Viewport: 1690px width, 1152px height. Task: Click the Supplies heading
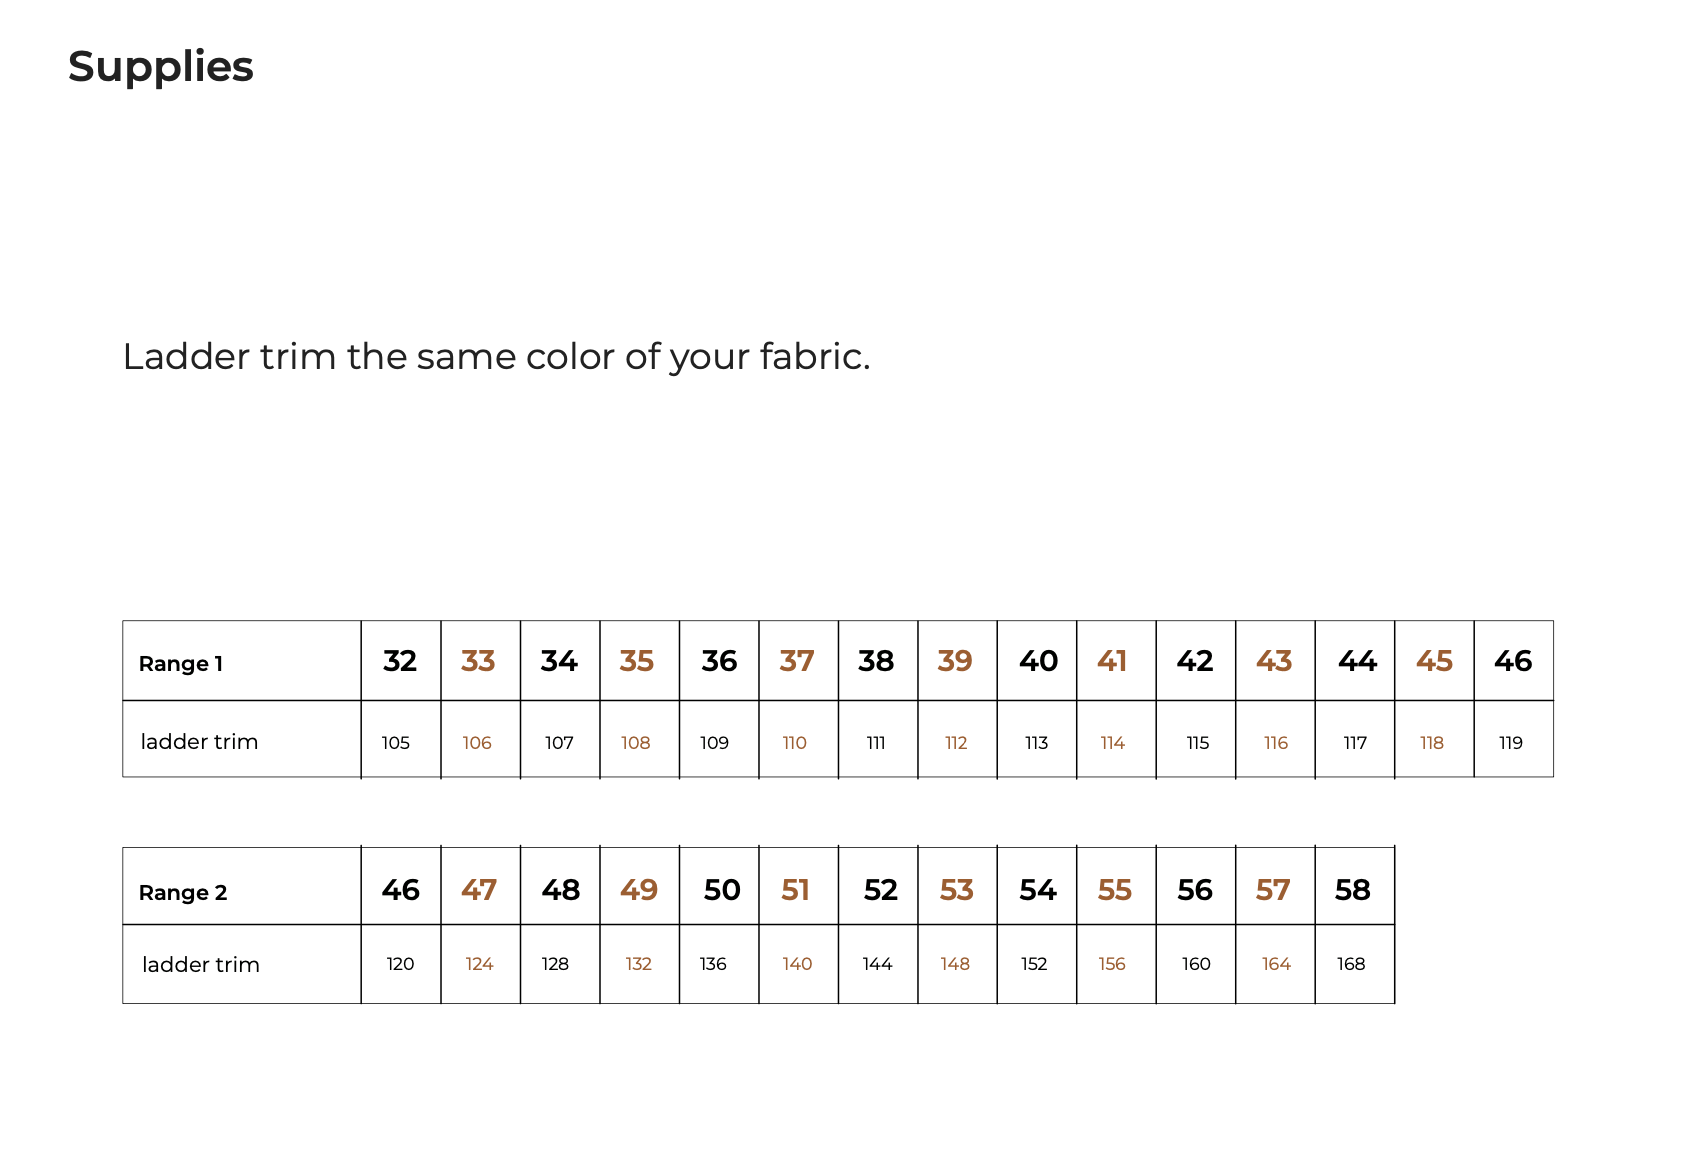coord(161,67)
